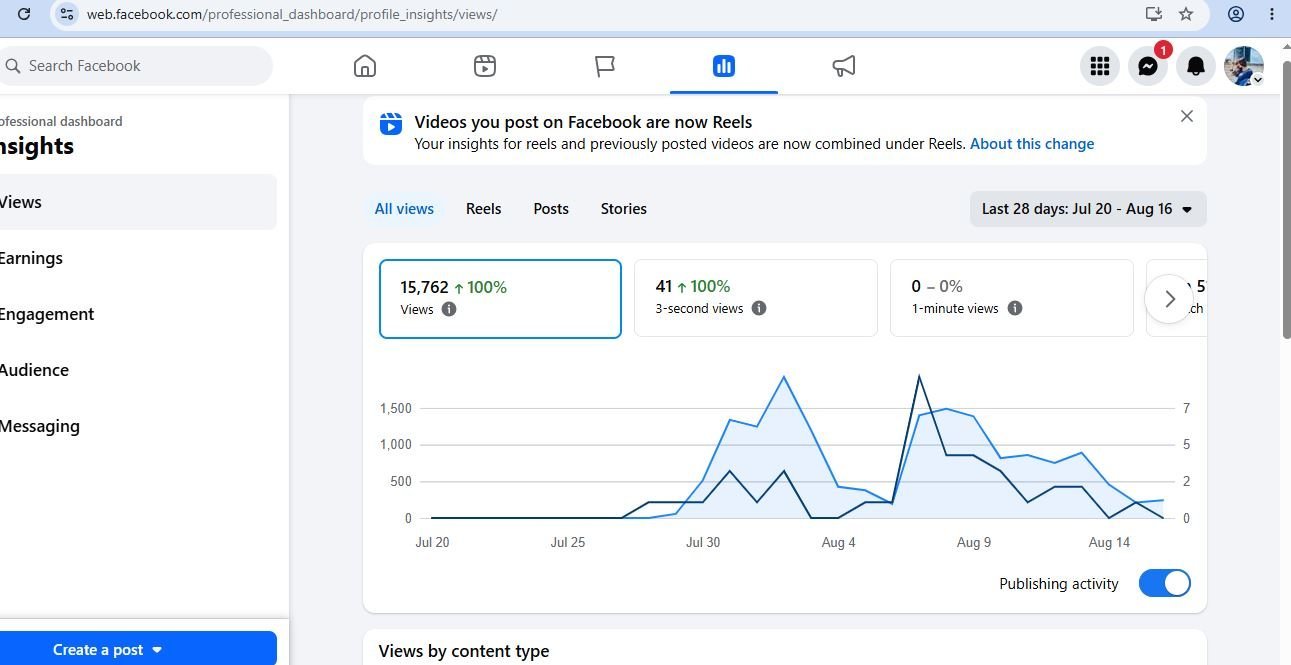1291x665 pixels.
Task: Open the Chrome profile icon
Action: (1236, 14)
